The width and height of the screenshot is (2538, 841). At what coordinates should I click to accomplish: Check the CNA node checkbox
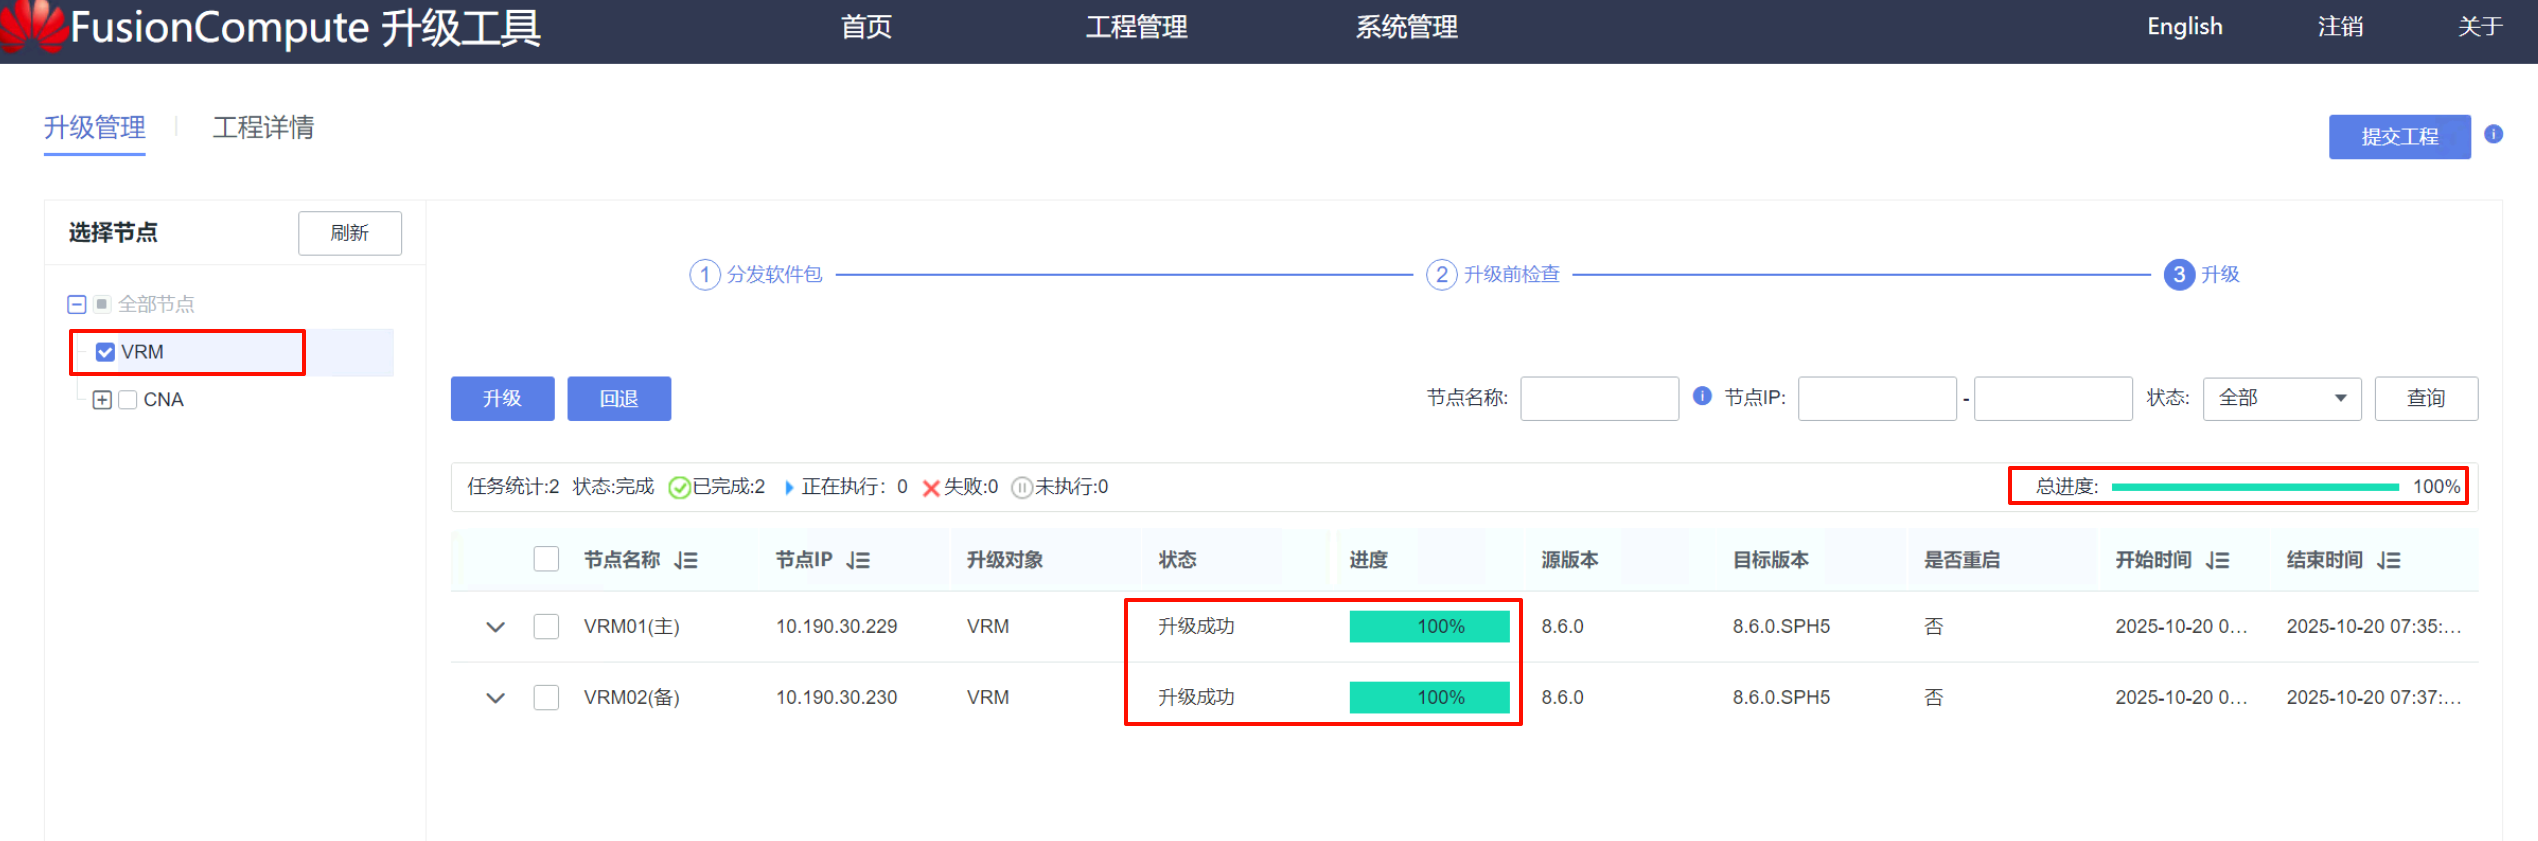click(128, 400)
